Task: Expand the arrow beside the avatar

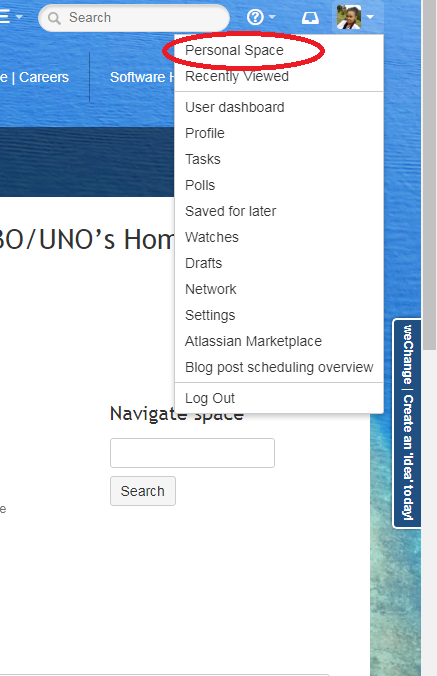Action: [x=370, y=18]
